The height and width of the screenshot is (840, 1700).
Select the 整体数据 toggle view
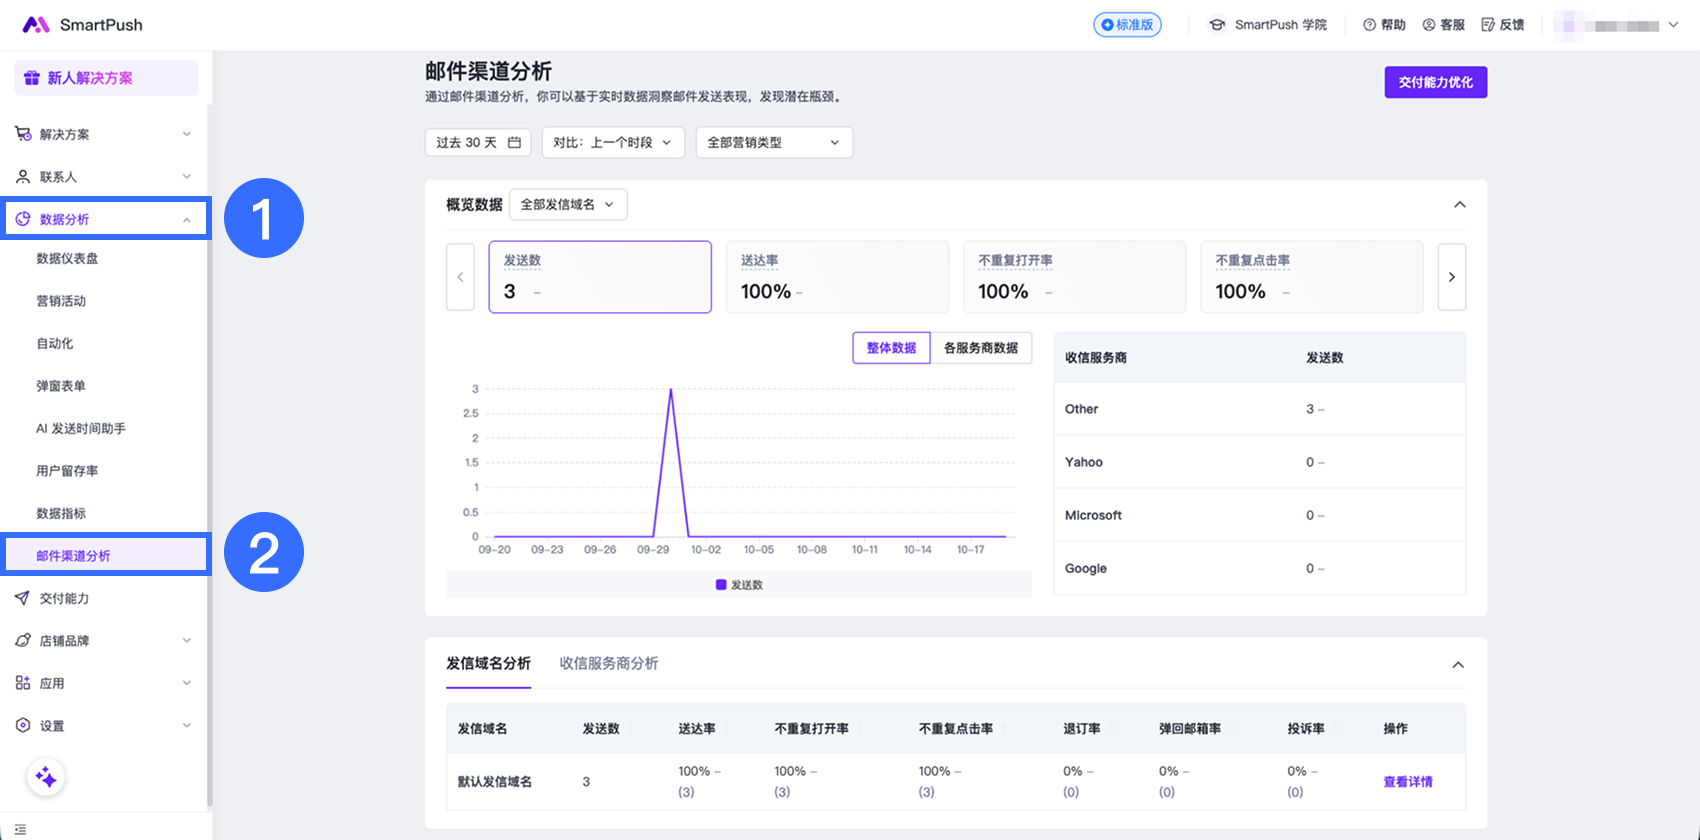[891, 348]
